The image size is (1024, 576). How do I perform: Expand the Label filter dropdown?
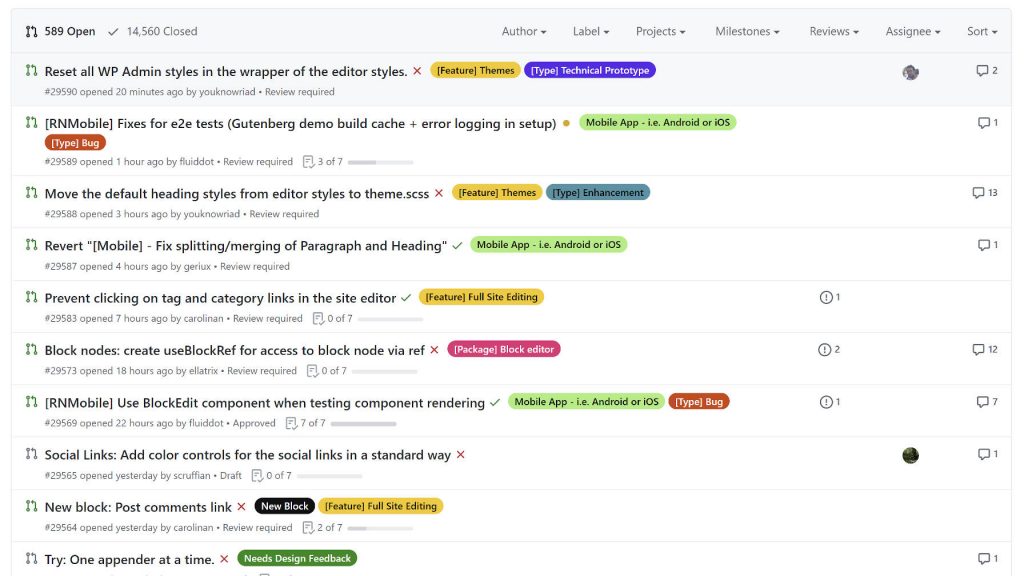tap(590, 32)
